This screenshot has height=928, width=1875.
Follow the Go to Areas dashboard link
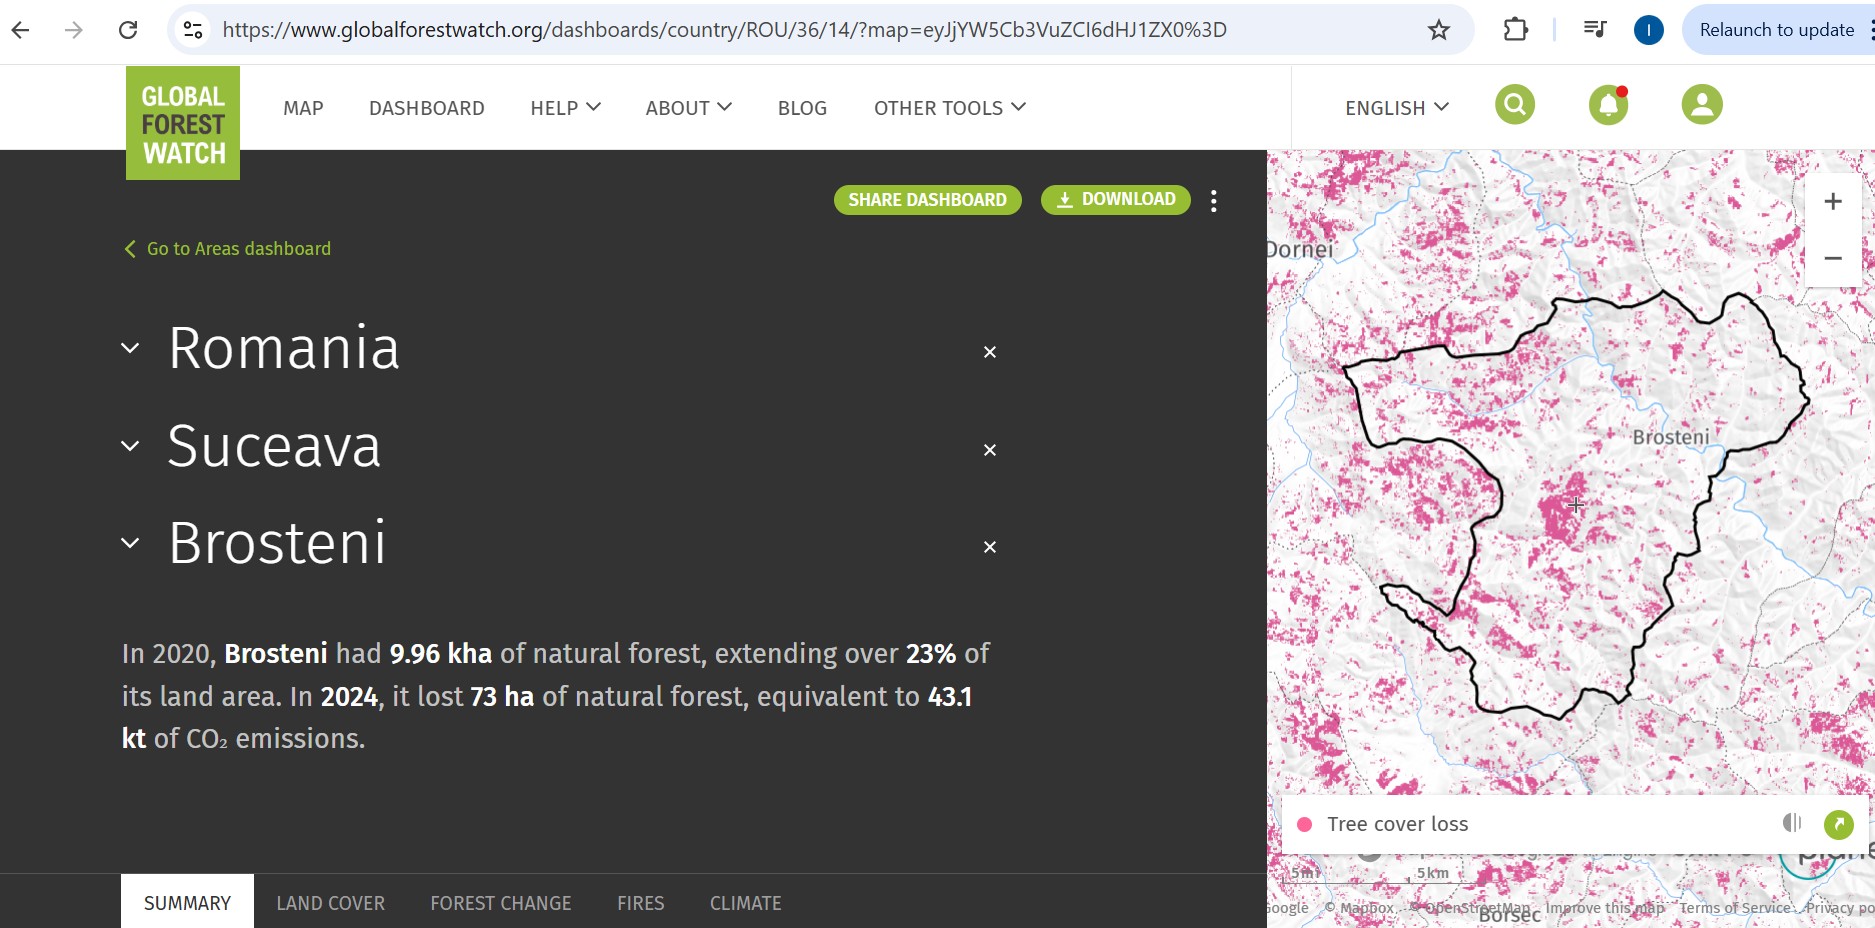point(228,249)
